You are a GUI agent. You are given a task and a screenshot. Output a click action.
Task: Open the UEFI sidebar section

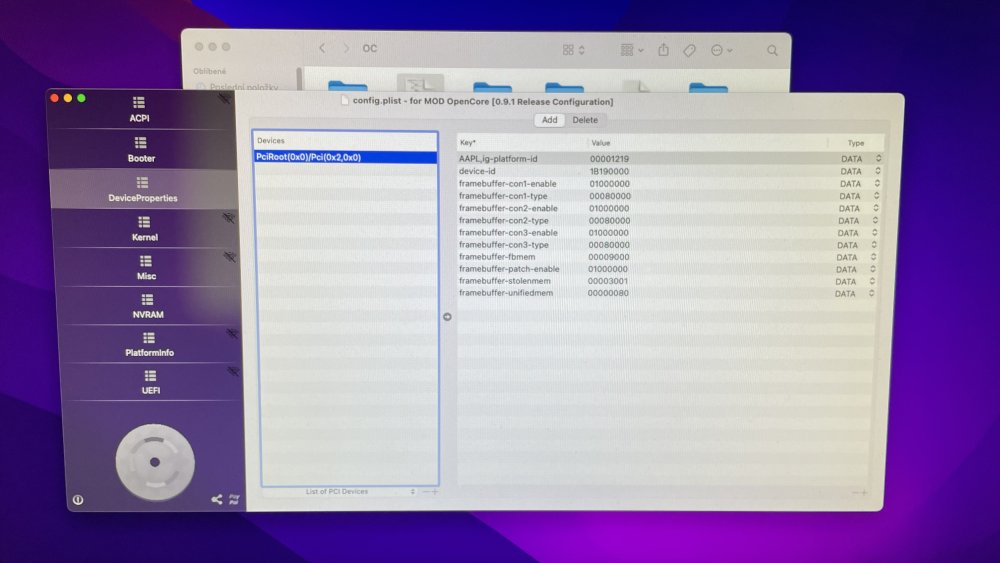151,382
